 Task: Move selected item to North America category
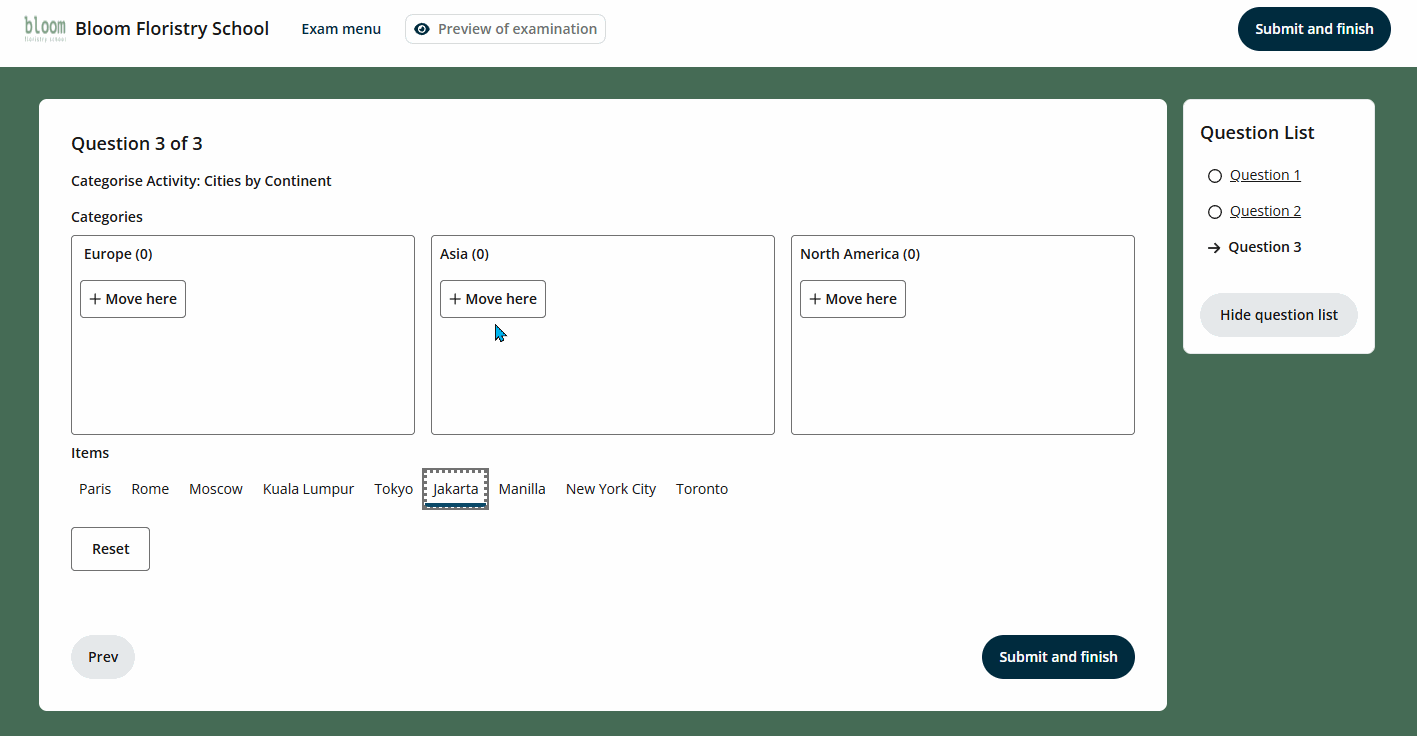[853, 299]
